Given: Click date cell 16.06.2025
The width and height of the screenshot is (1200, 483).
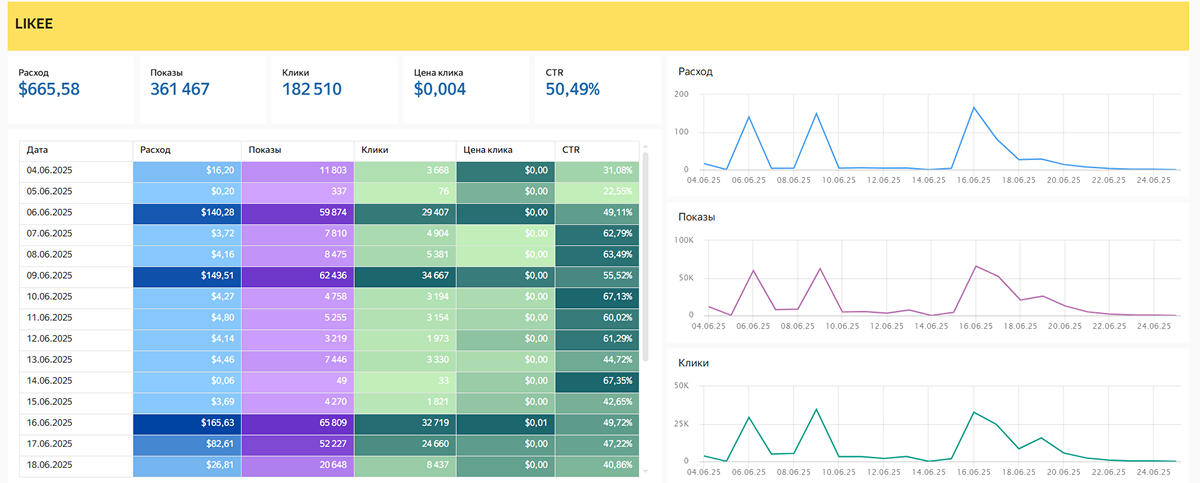Looking at the screenshot, I should pos(76,423).
